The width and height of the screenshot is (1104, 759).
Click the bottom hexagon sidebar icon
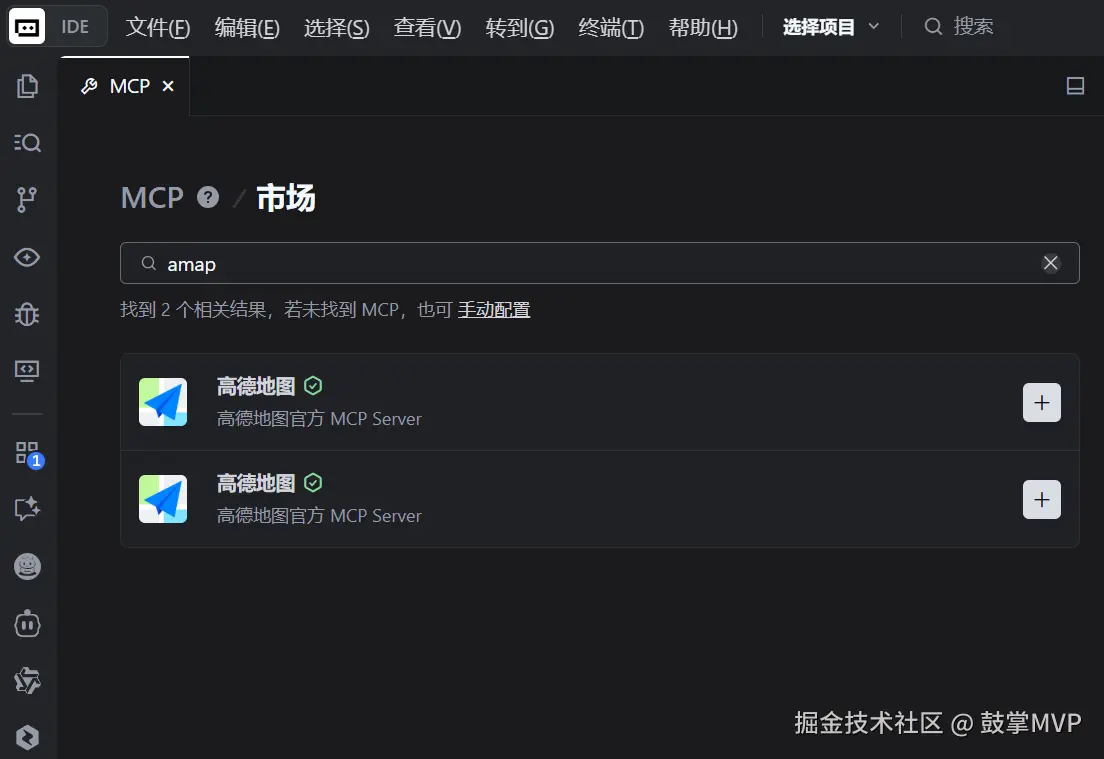[27, 737]
